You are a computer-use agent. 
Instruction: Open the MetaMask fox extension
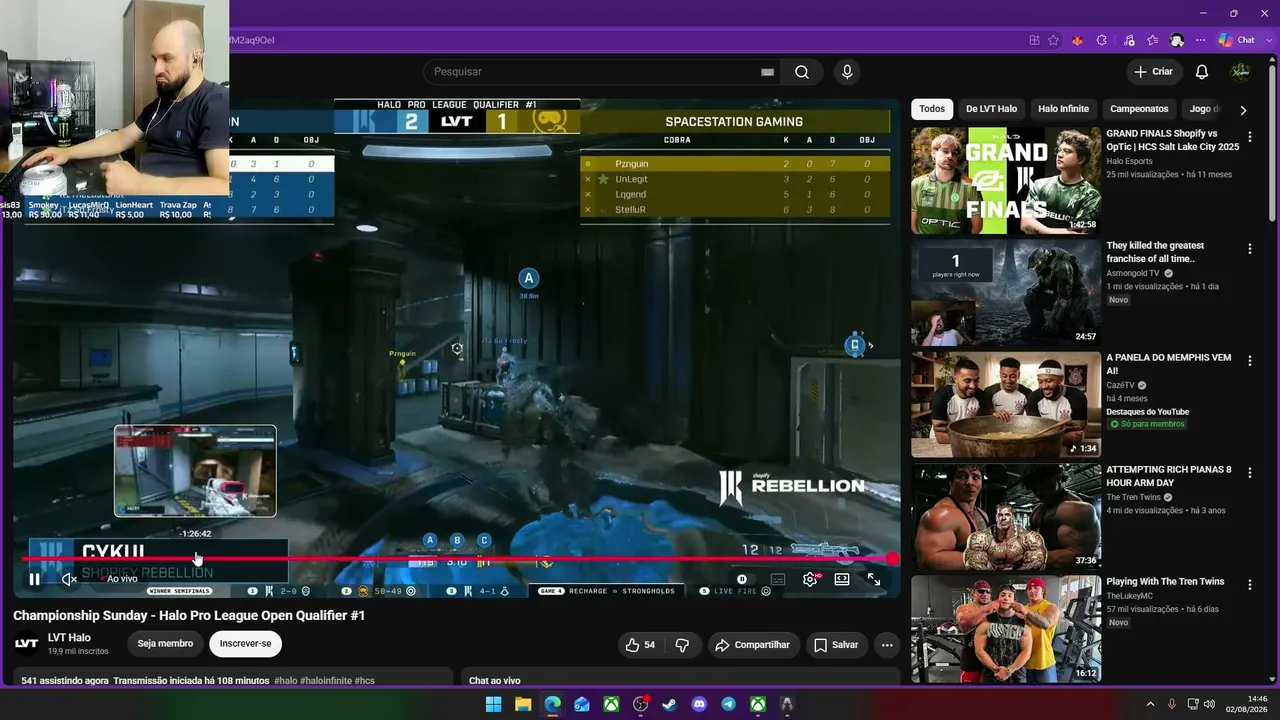[x=1078, y=40]
